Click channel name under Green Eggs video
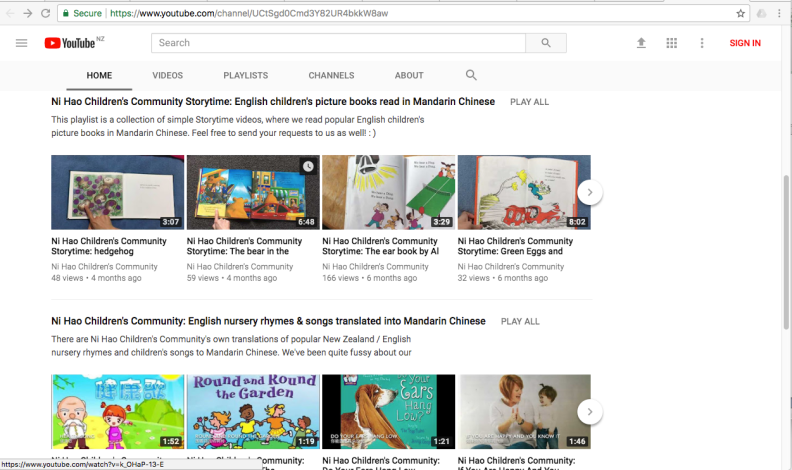 point(511,267)
